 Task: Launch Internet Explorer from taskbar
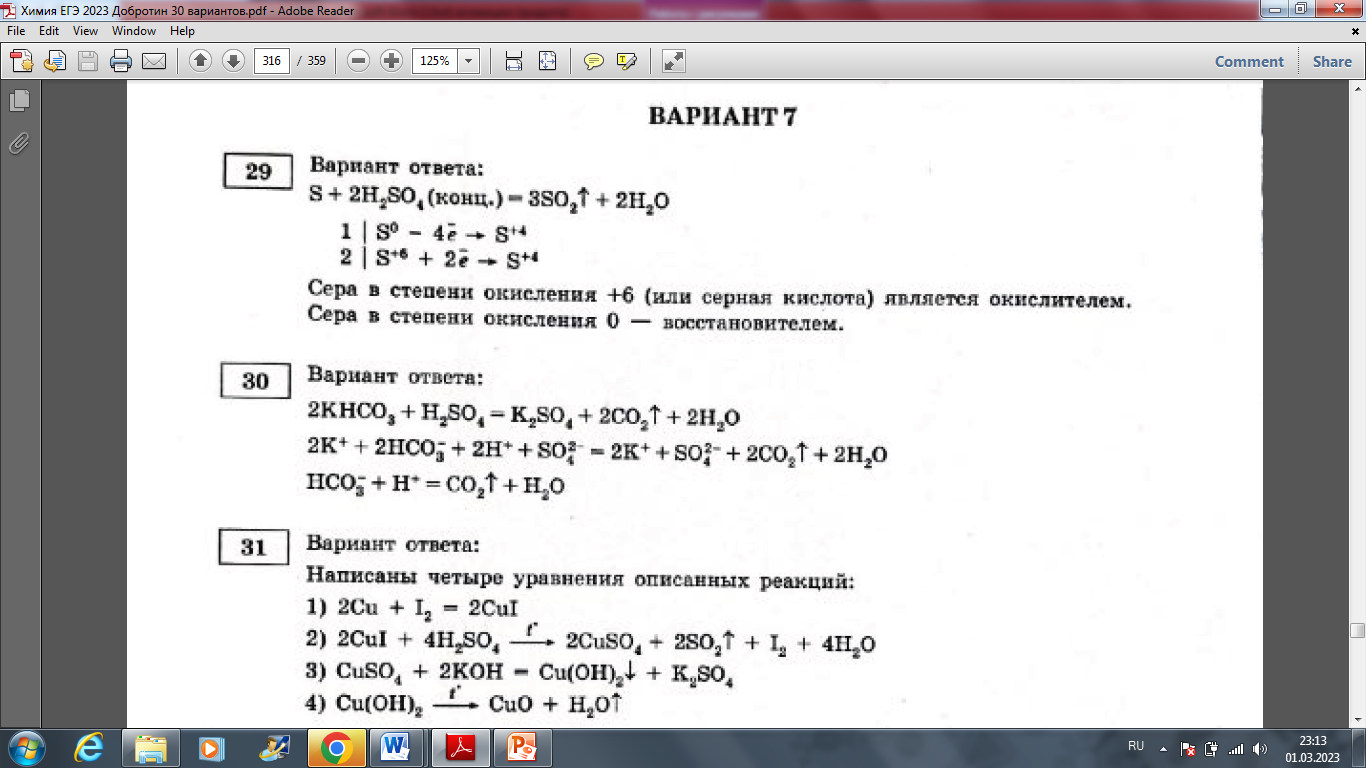point(89,747)
